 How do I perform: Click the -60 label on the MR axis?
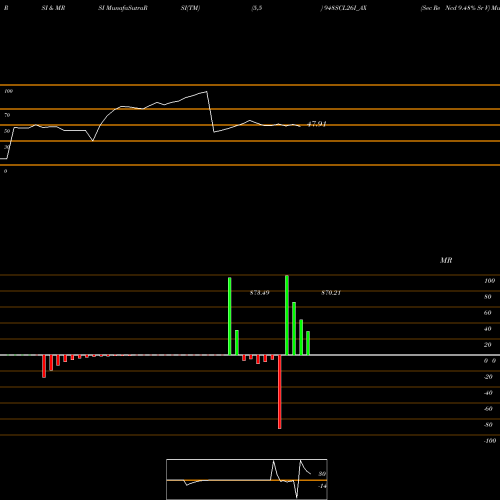click(x=488, y=409)
